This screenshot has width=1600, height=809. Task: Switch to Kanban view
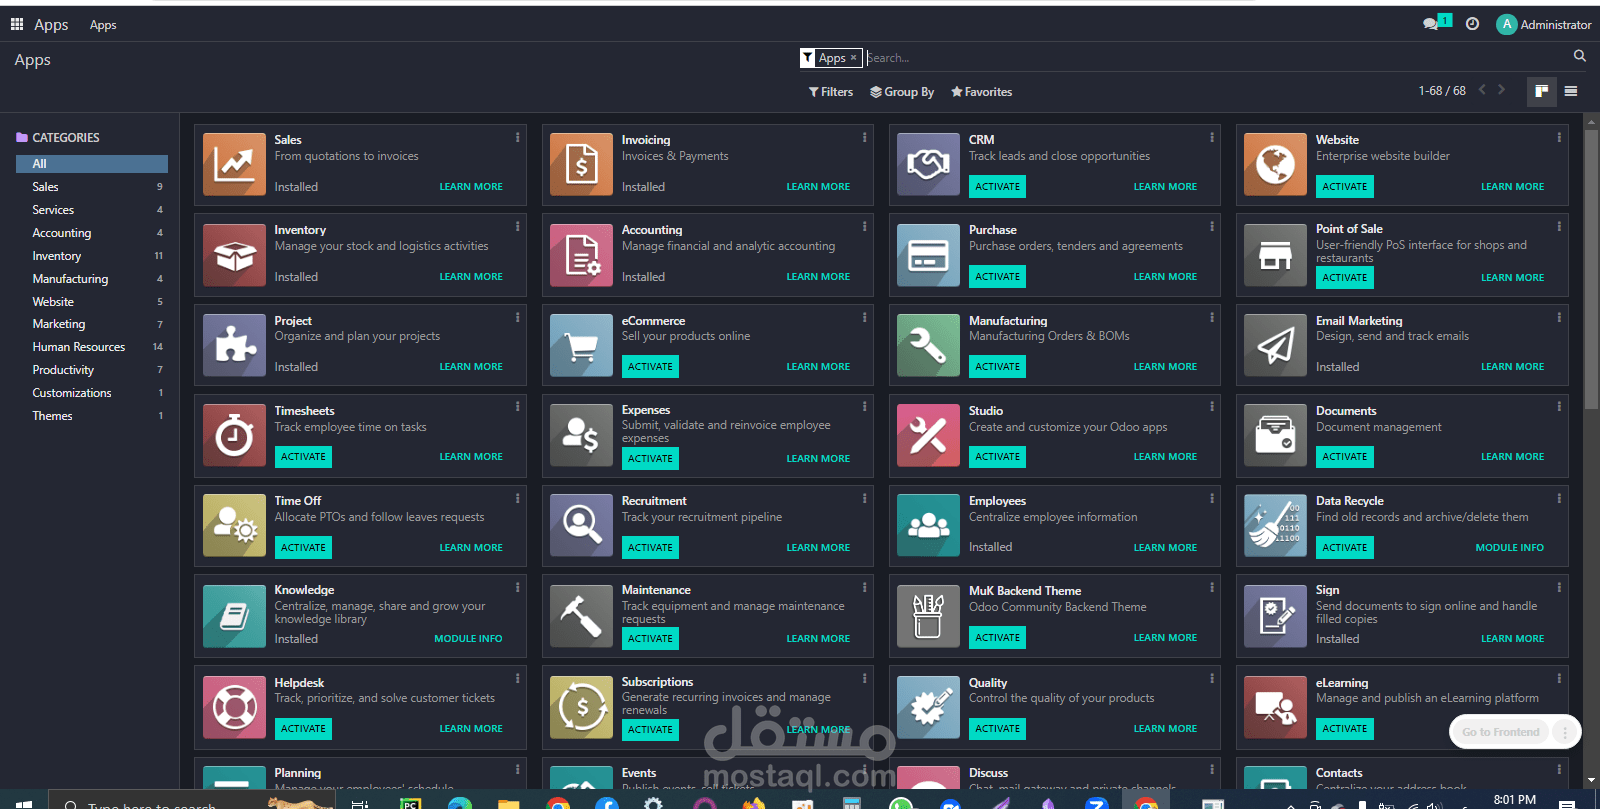1541,91
